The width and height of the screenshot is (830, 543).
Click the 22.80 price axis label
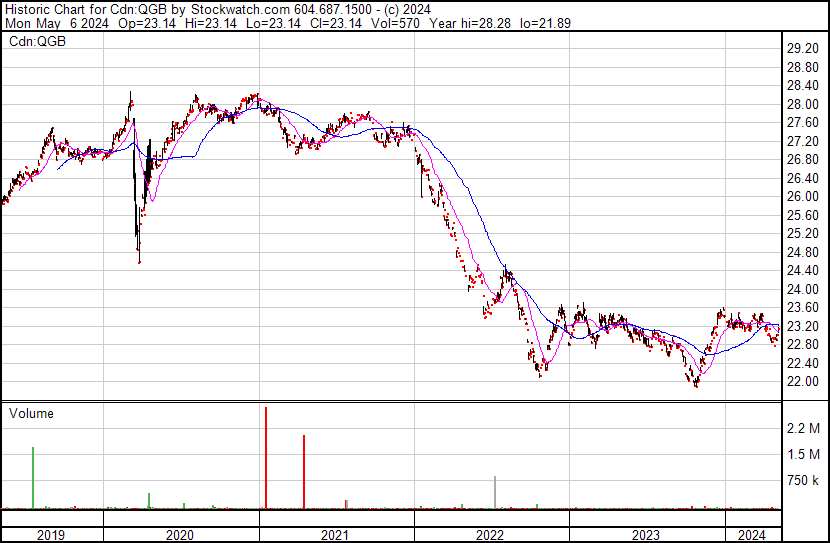(802, 345)
